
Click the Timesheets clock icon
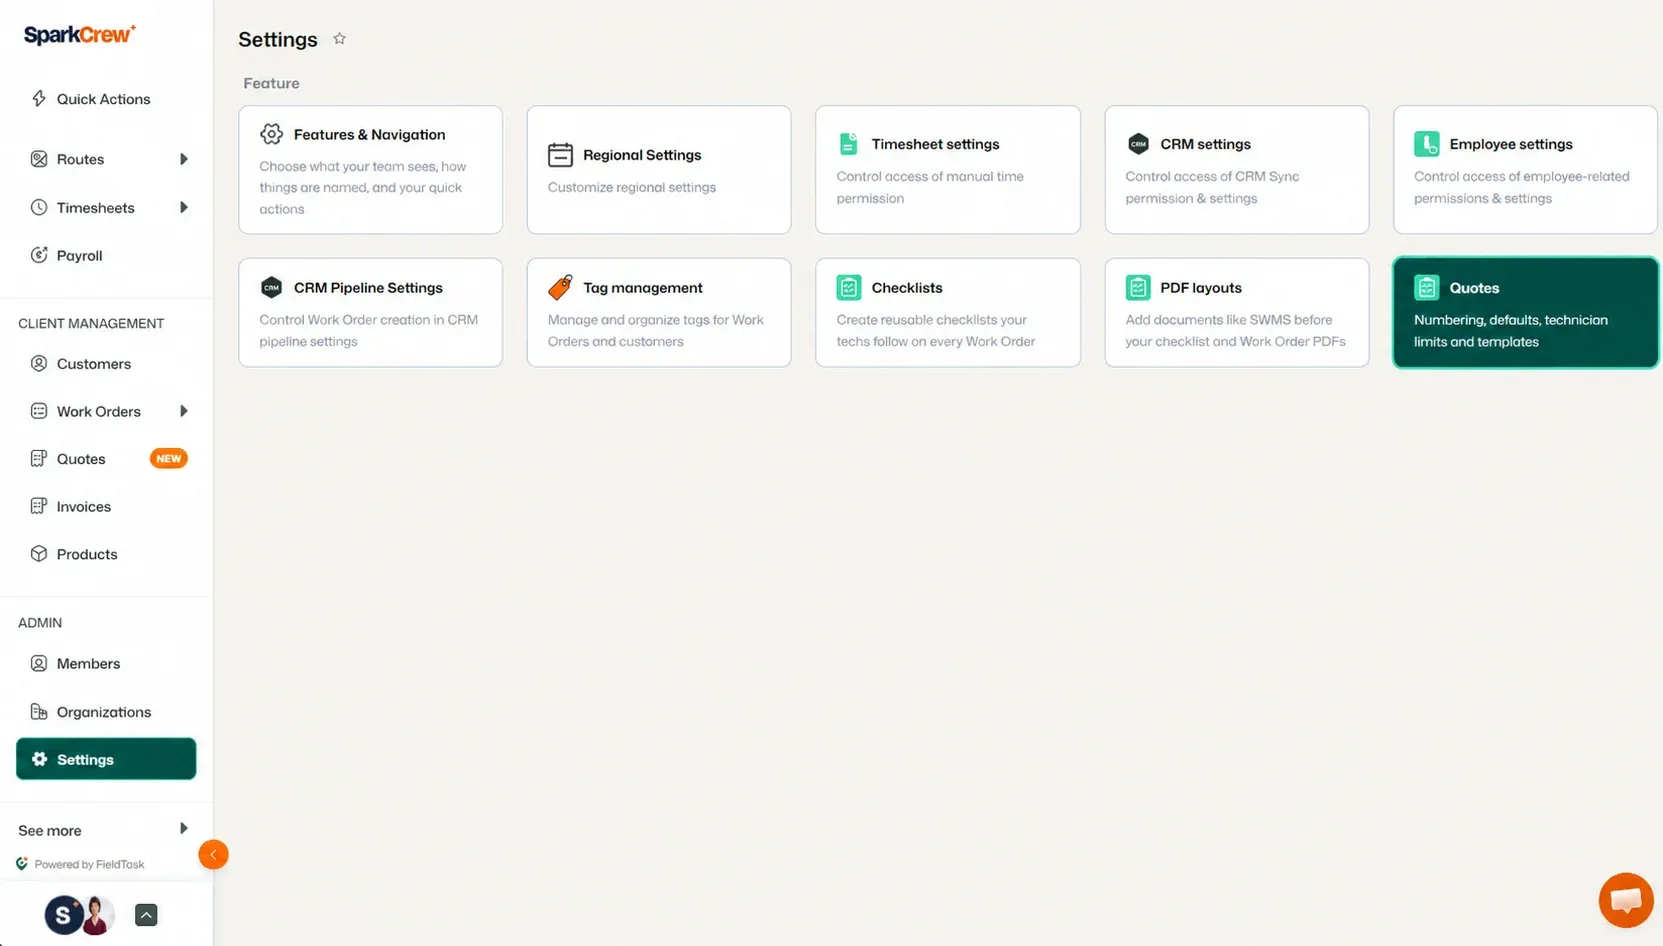(x=39, y=207)
